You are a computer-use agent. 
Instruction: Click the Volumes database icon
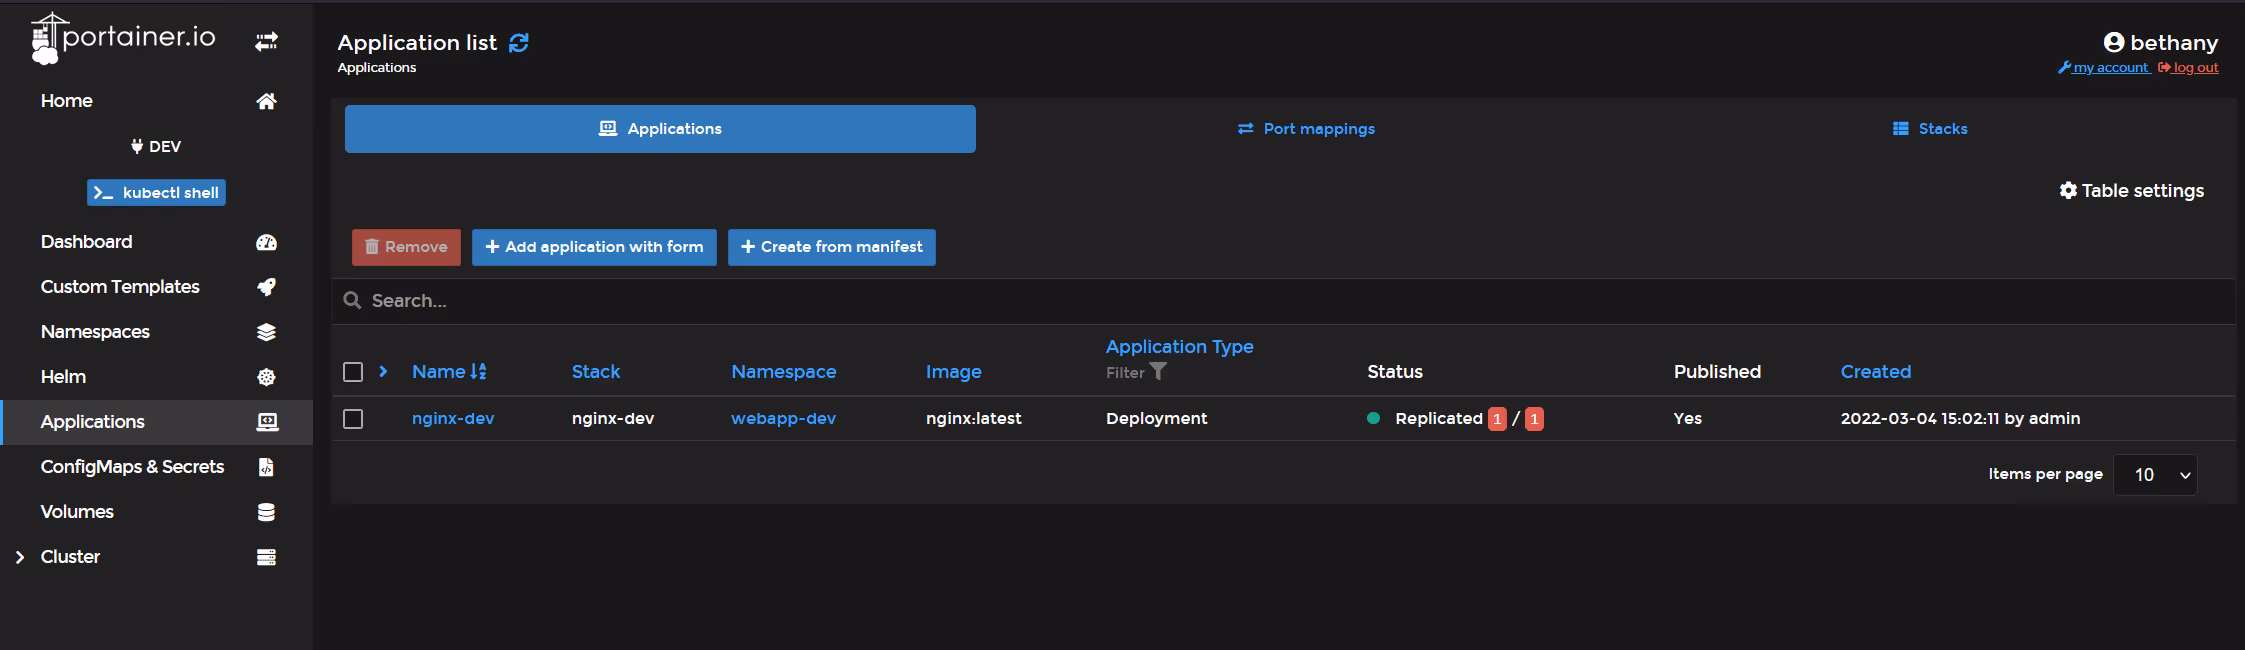266,512
